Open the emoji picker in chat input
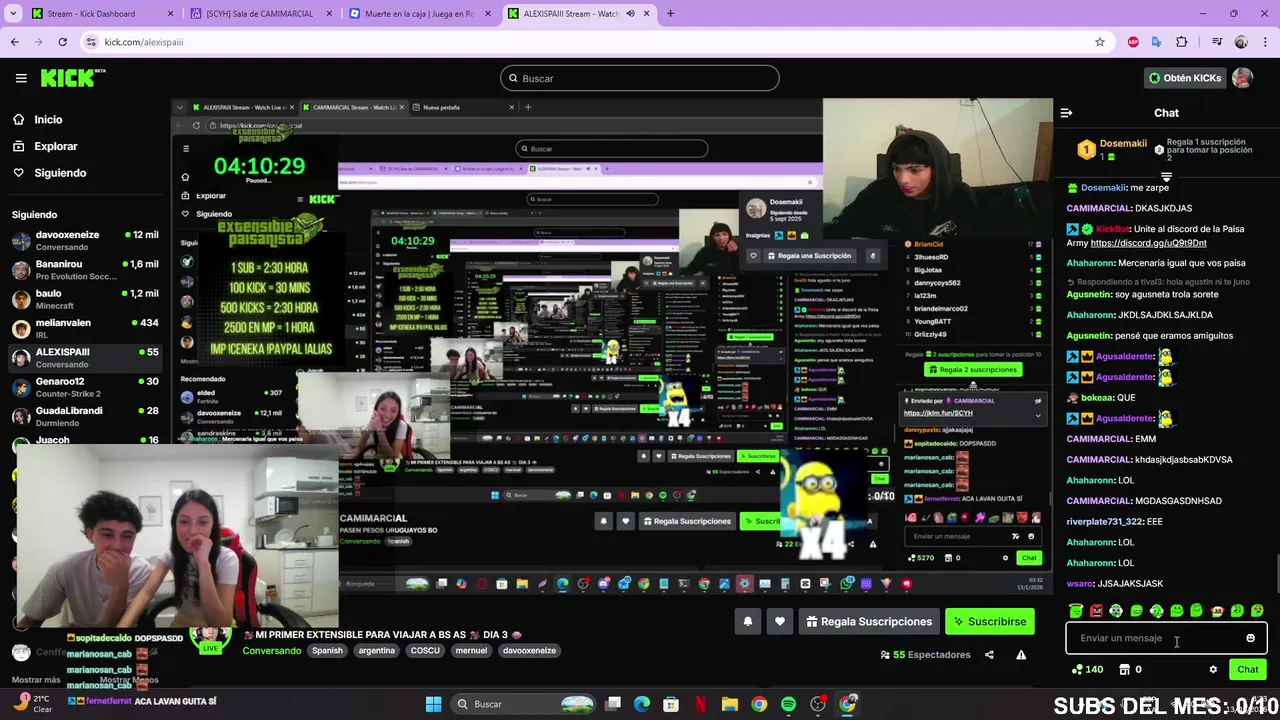The image size is (1280, 720). [1250, 638]
